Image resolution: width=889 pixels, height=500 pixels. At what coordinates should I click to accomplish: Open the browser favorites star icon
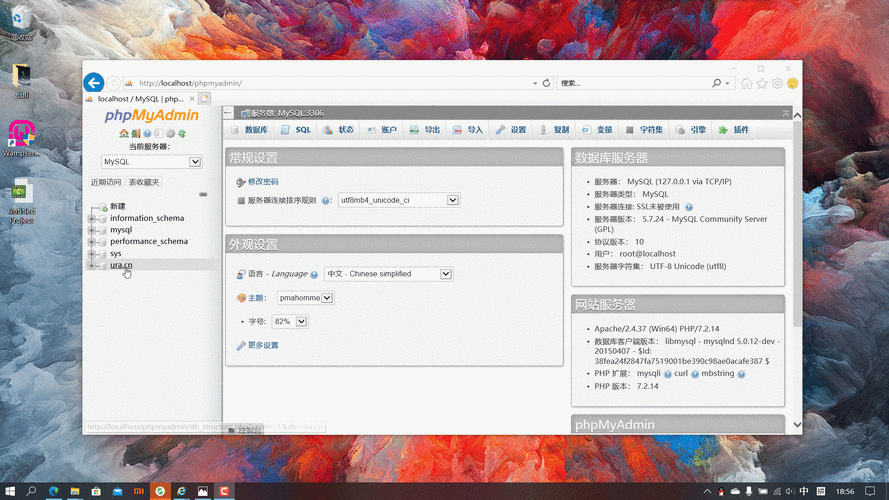[762, 83]
